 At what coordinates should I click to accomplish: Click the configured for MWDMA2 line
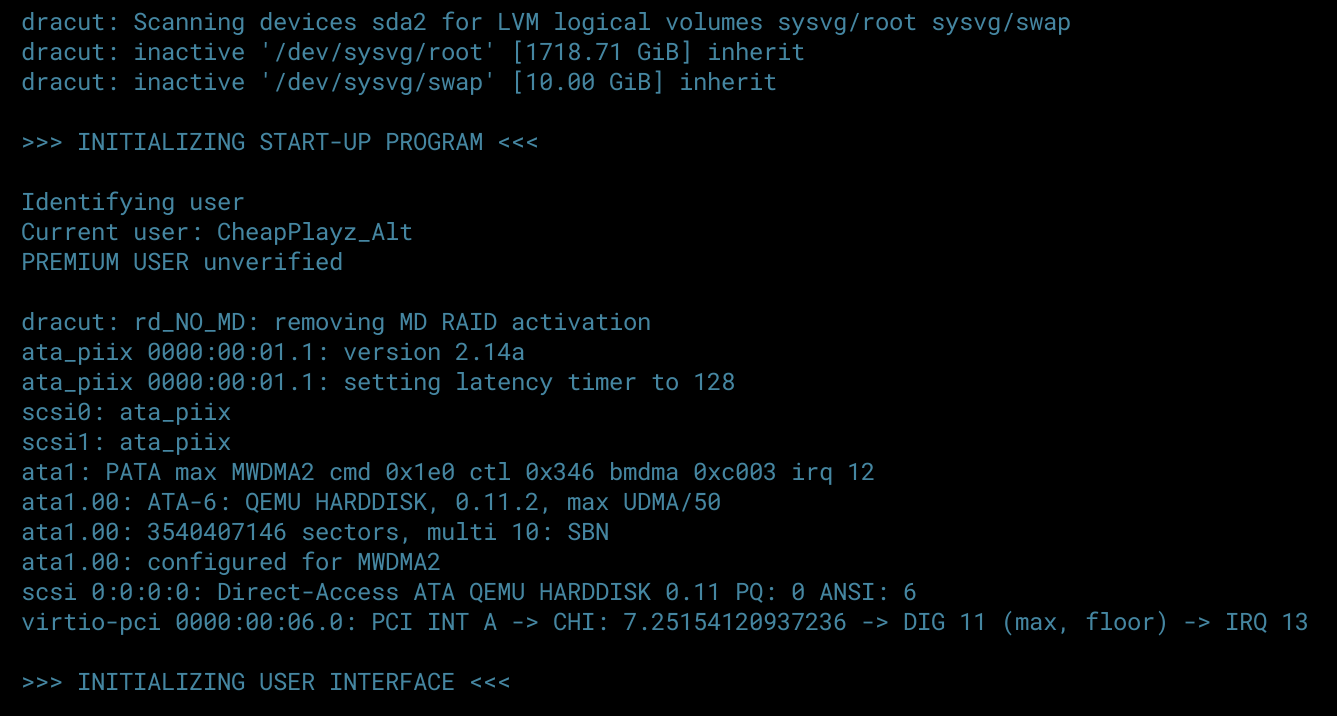click(231, 562)
